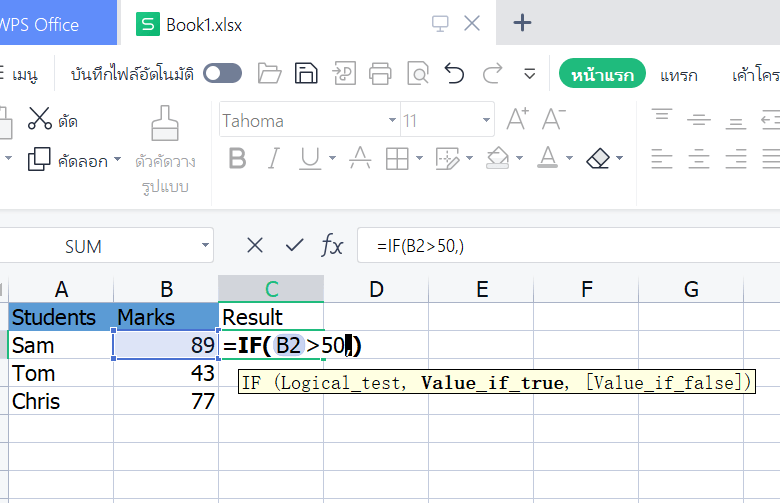780x503 pixels.
Task: Click the Print icon
Action: click(380, 74)
